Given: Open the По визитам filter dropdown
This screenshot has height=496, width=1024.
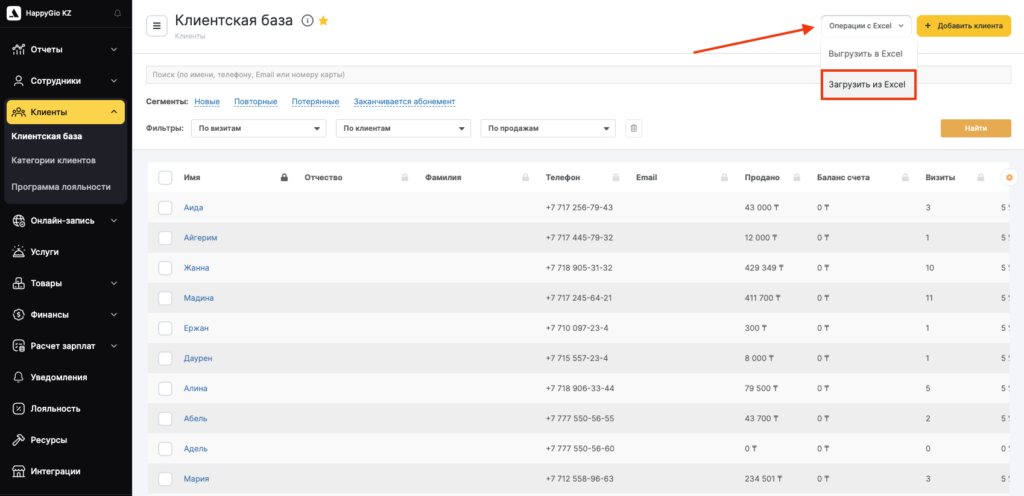Looking at the screenshot, I should (259, 128).
